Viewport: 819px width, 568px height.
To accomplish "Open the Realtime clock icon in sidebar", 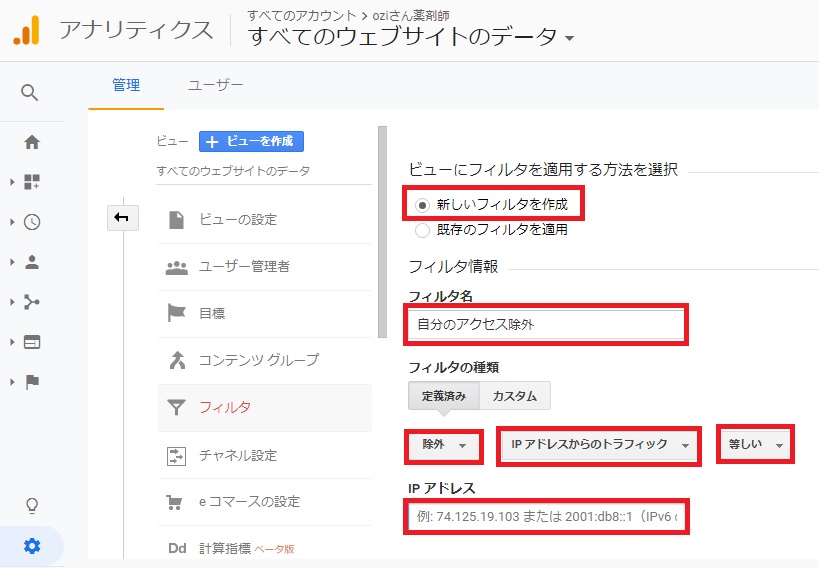I will point(31,222).
